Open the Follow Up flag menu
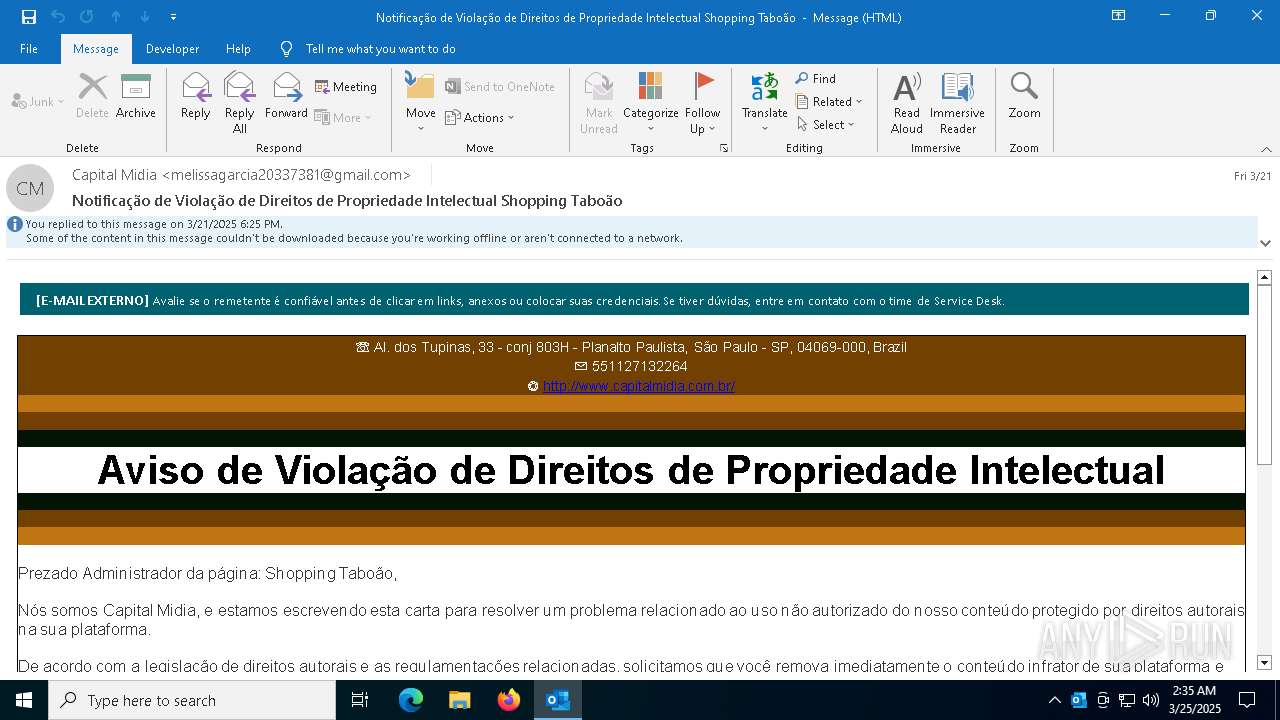 [703, 103]
